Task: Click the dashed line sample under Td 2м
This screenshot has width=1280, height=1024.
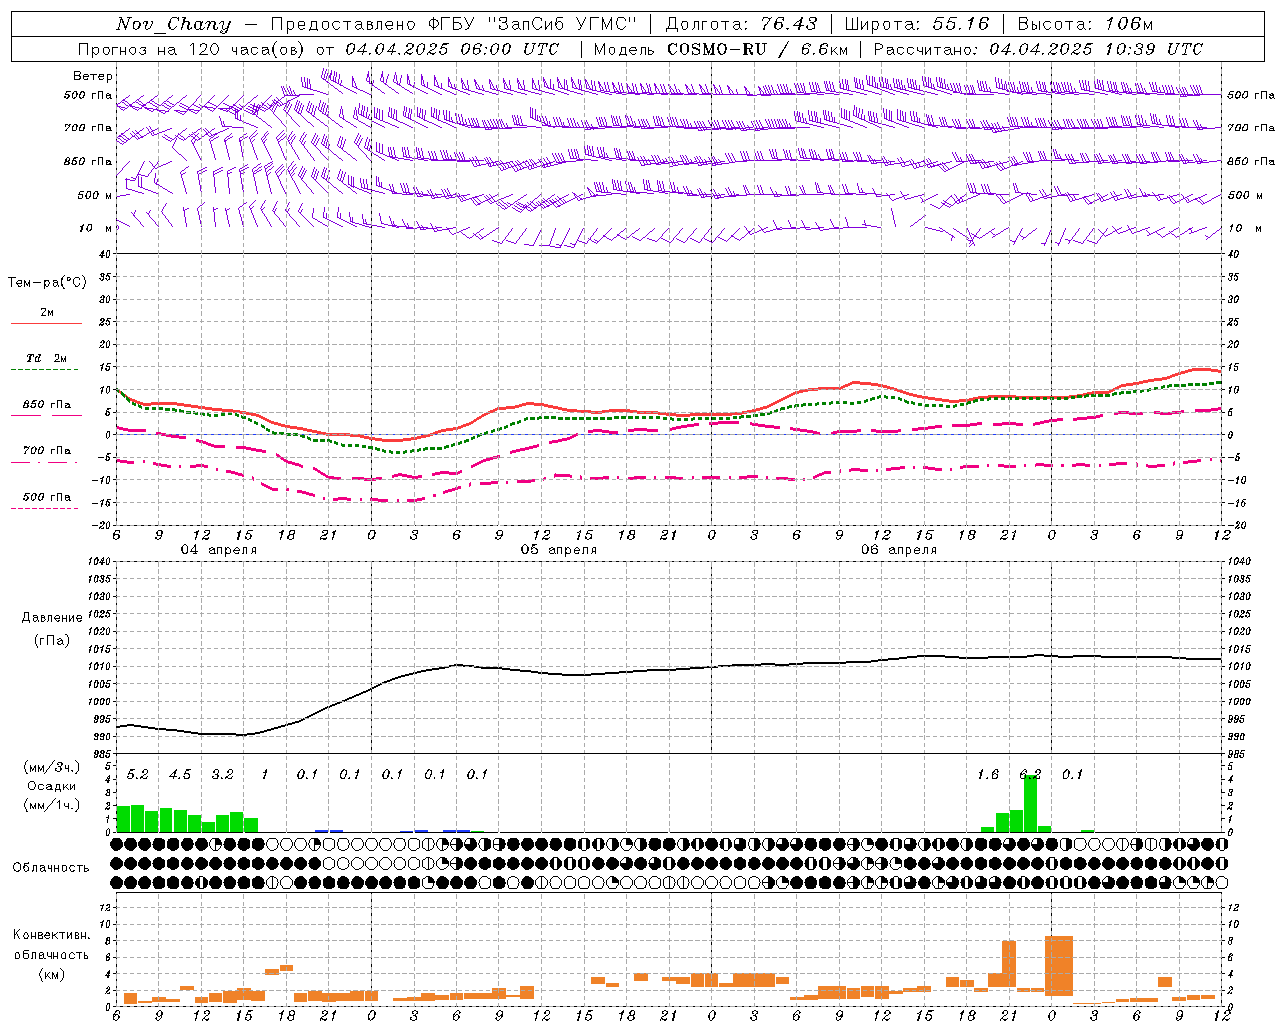Action: point(44,370)
